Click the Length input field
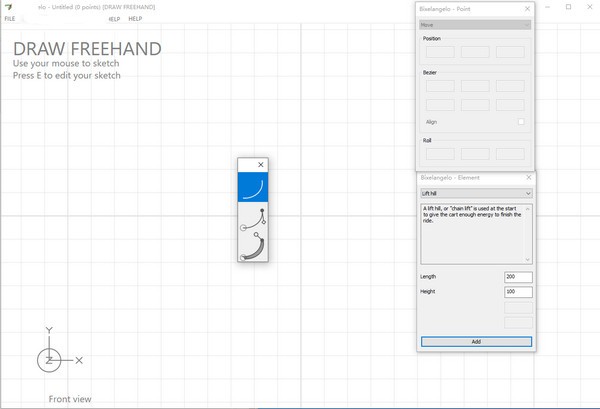 coord(518,277)
